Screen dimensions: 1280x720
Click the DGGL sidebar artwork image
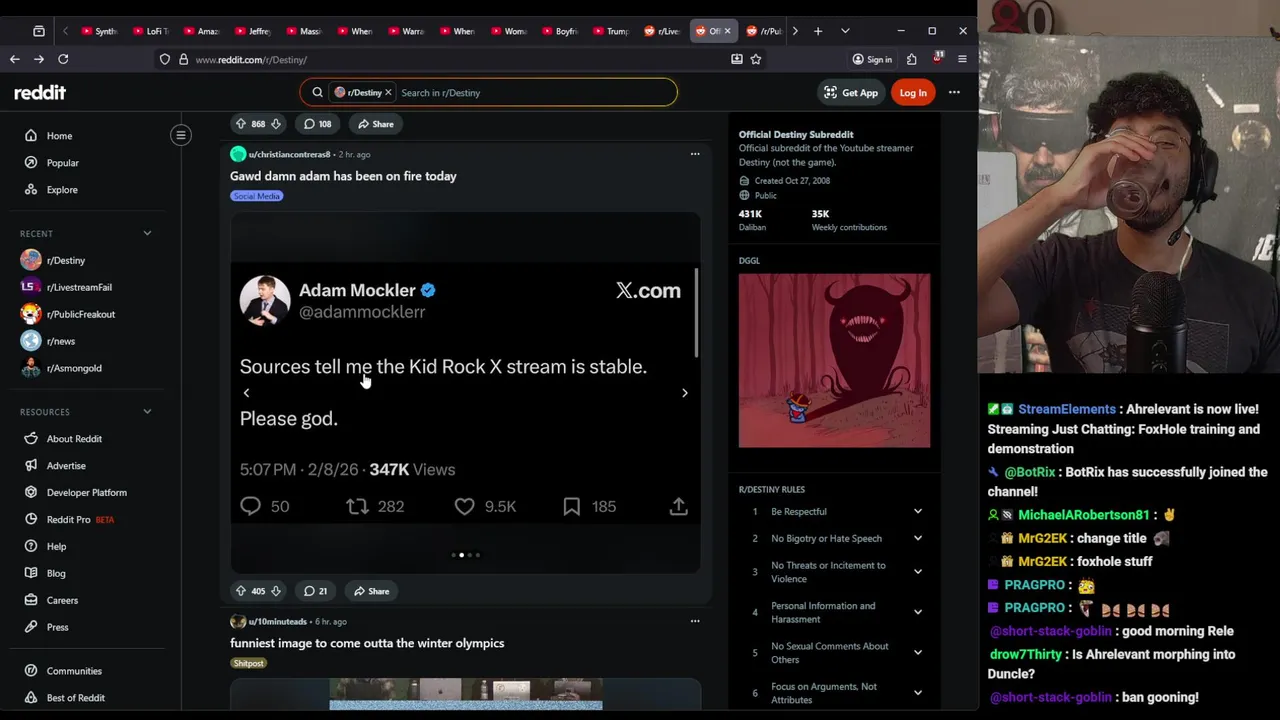pos(834,360)
